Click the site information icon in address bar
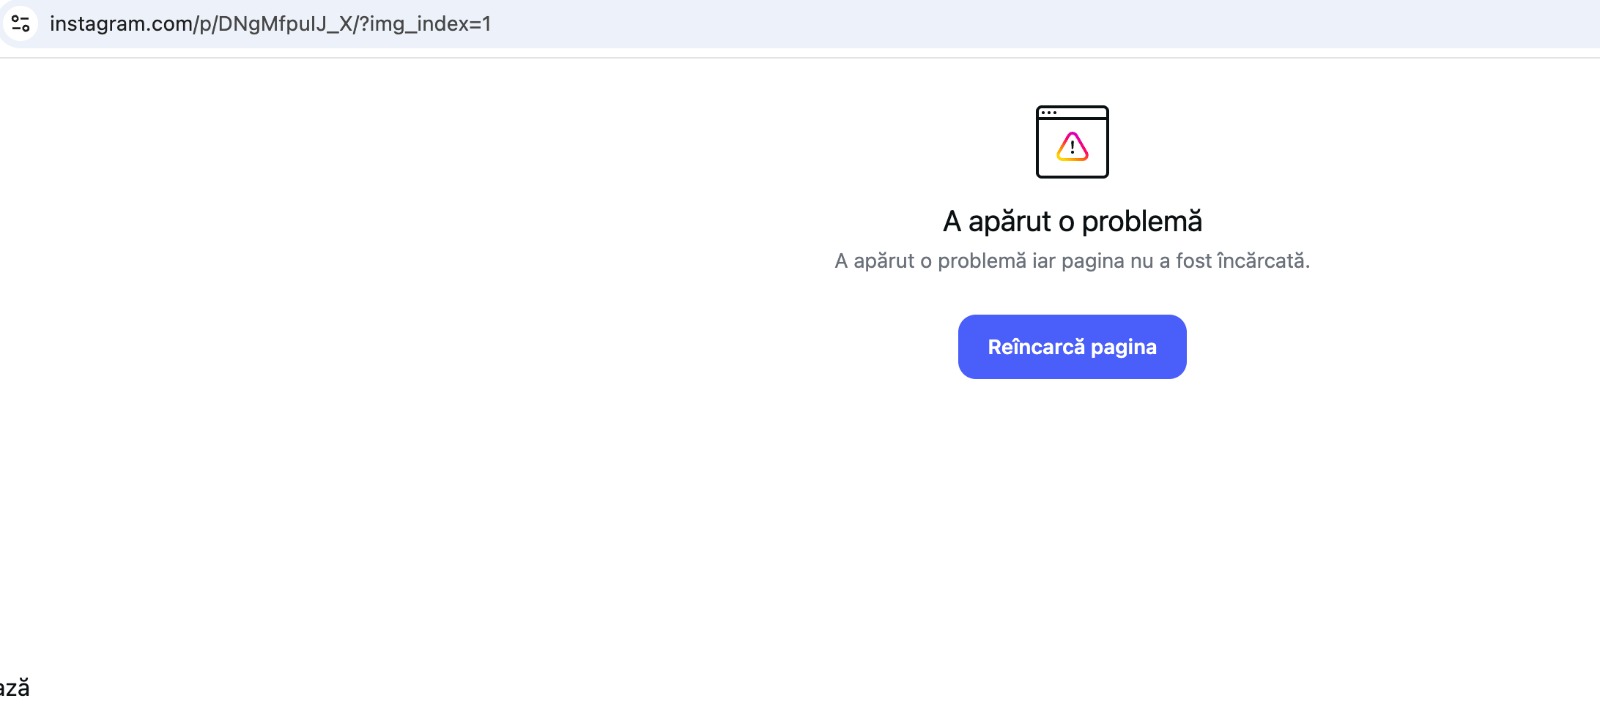 tap(20, 23)
